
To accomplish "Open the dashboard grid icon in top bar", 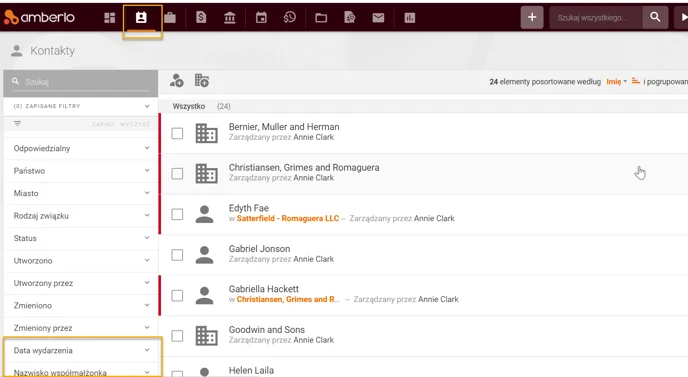I will coord(110,18).
